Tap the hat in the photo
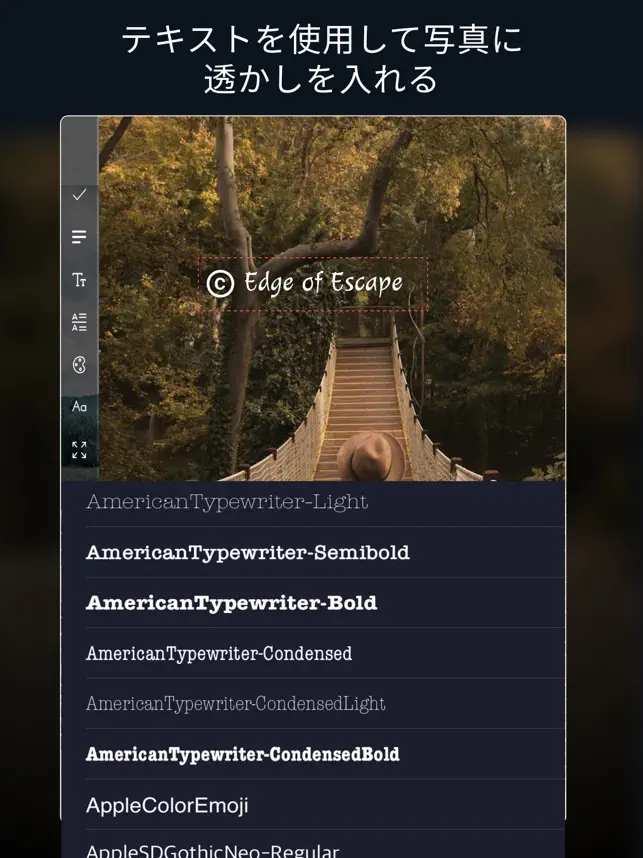This screenshot has height=858, width=643. click(371, 456)
